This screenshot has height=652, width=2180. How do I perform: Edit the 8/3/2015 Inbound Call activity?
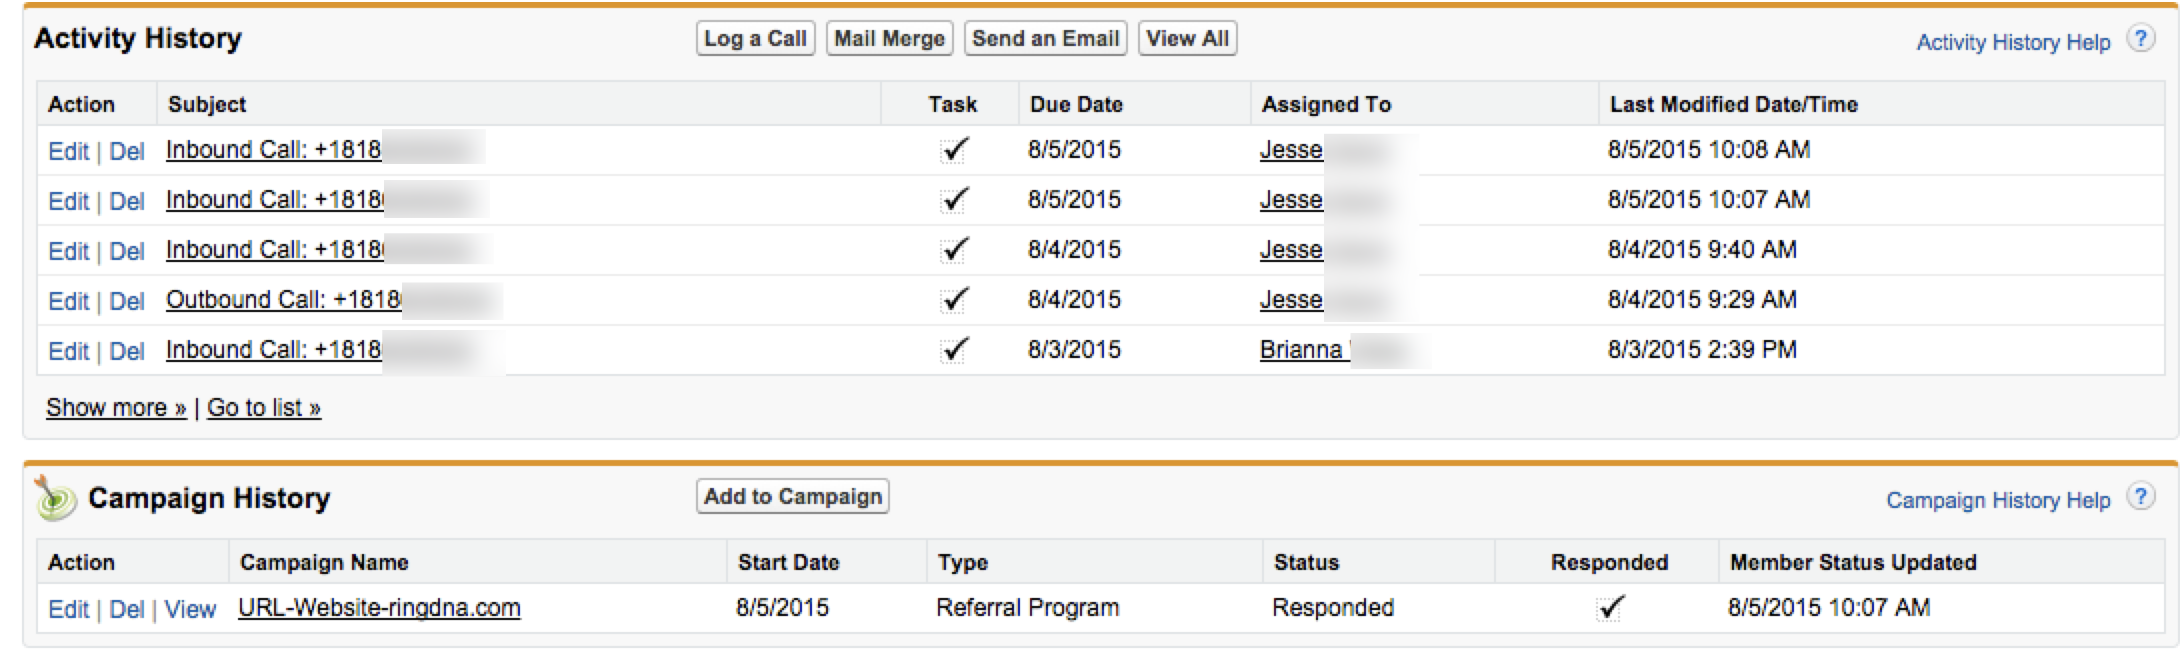click(68, 351)
